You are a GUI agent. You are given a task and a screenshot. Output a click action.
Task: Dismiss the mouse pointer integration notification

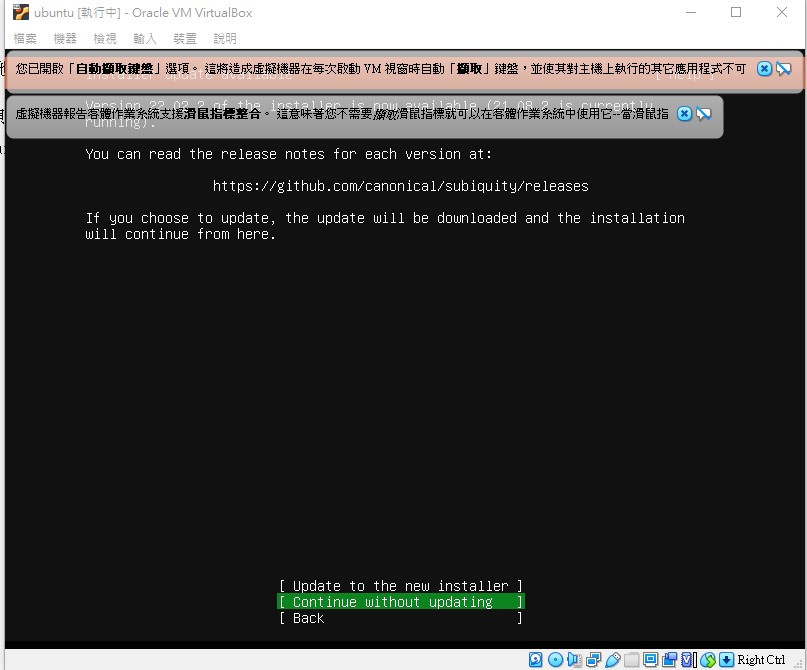[x=684, y=114]
